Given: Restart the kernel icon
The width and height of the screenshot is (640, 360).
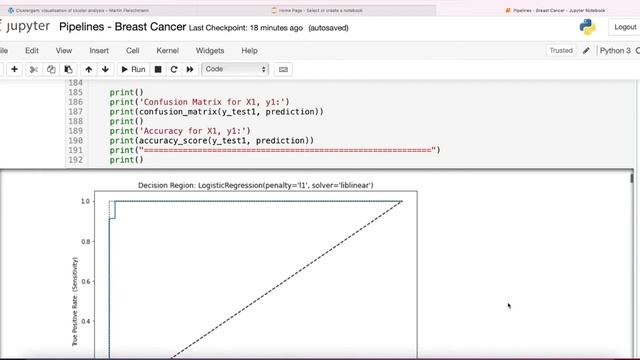Looking at the screenshot, I should click(x=174, y=69).
